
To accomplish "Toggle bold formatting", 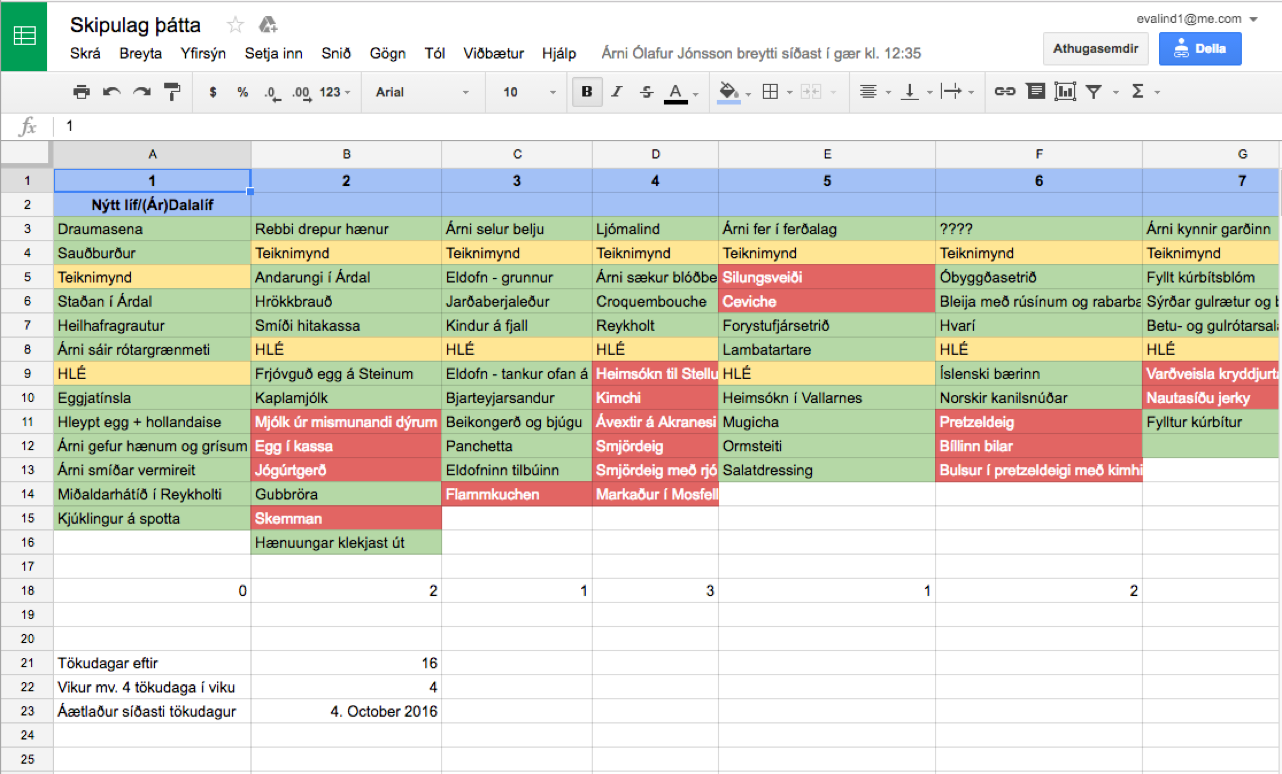I will (x=587, y=92).
